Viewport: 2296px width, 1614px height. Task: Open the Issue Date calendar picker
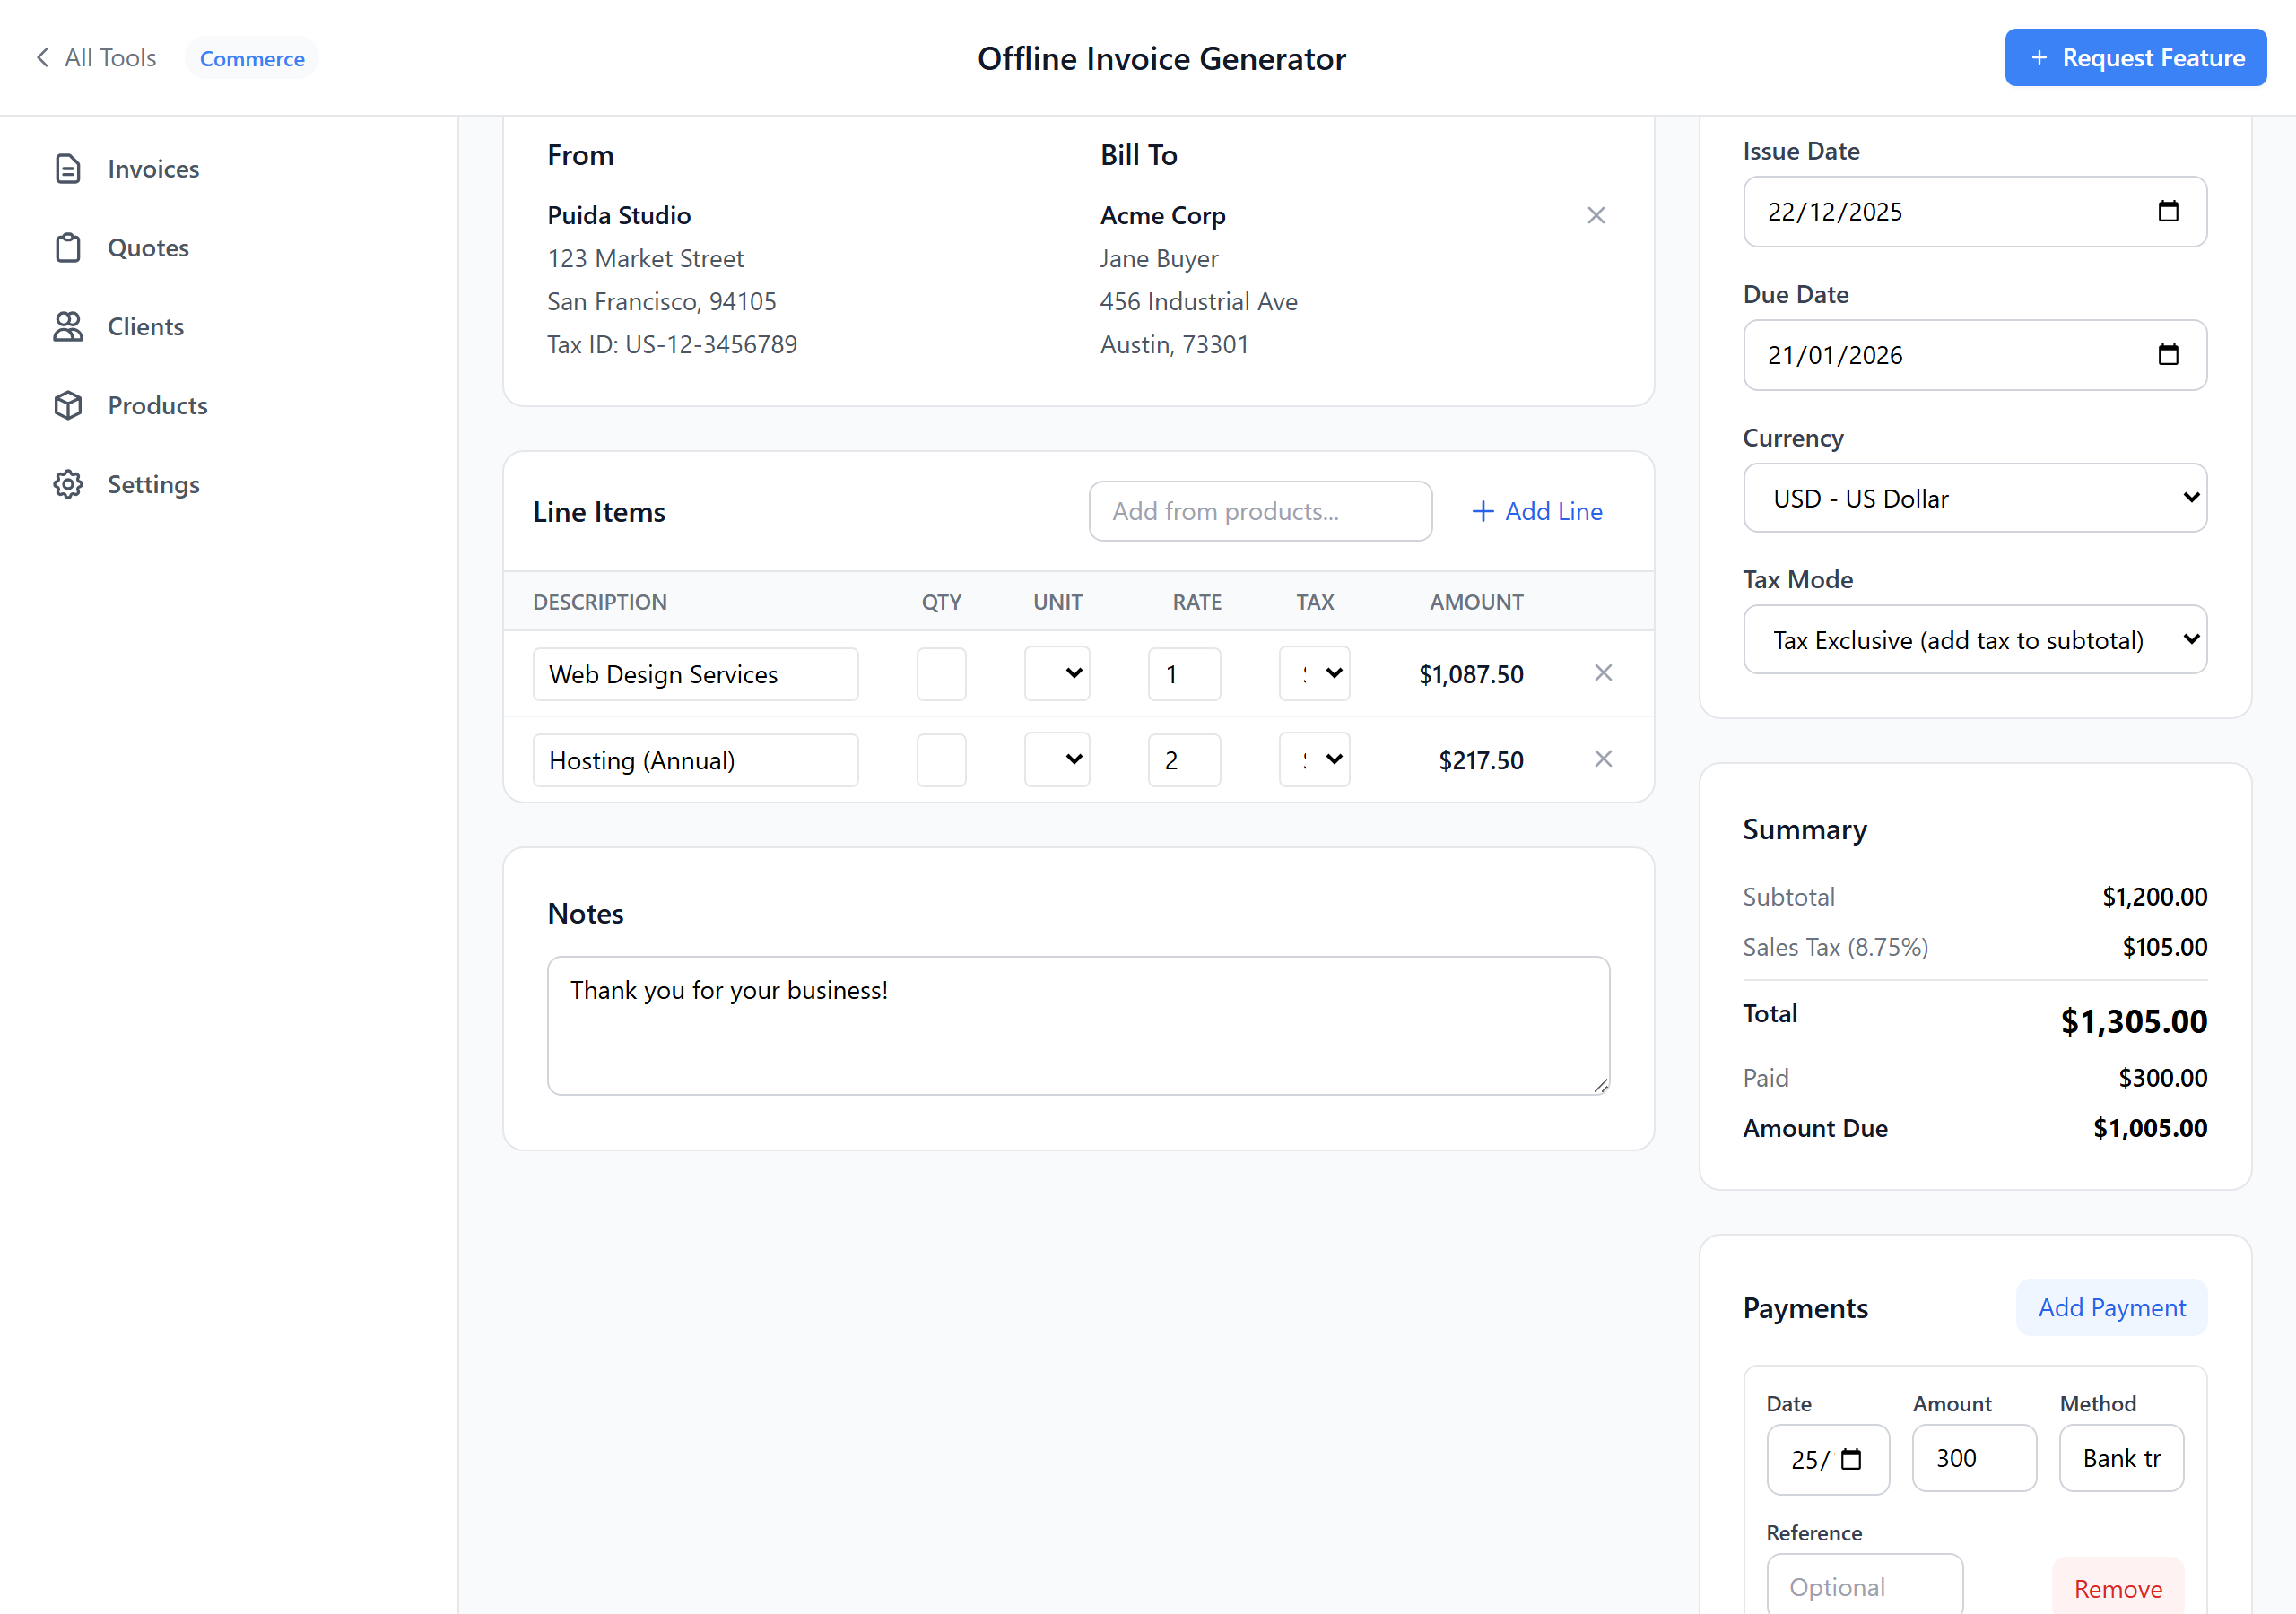tap(2168, 211)
